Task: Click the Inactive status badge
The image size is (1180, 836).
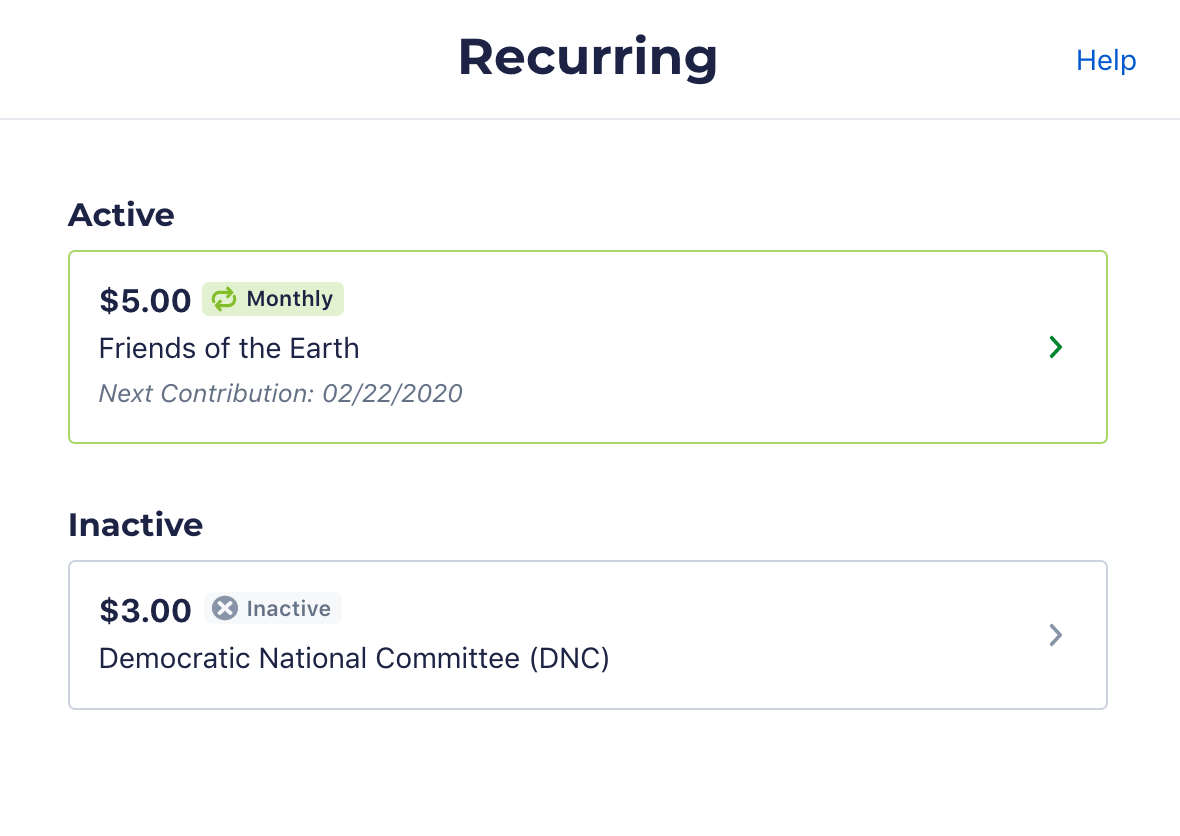Action: [x=273, y=608]
